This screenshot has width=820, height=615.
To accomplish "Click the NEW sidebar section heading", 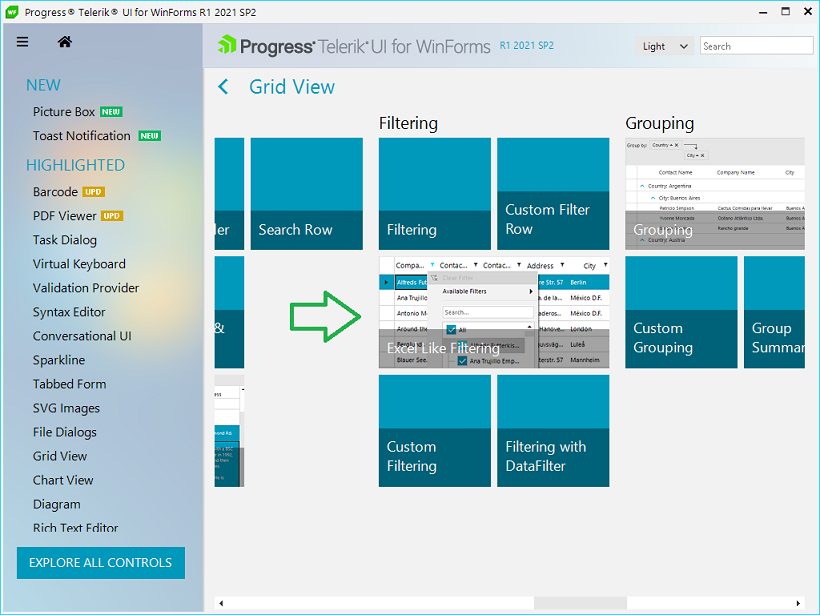I will [x=43, y=85].
